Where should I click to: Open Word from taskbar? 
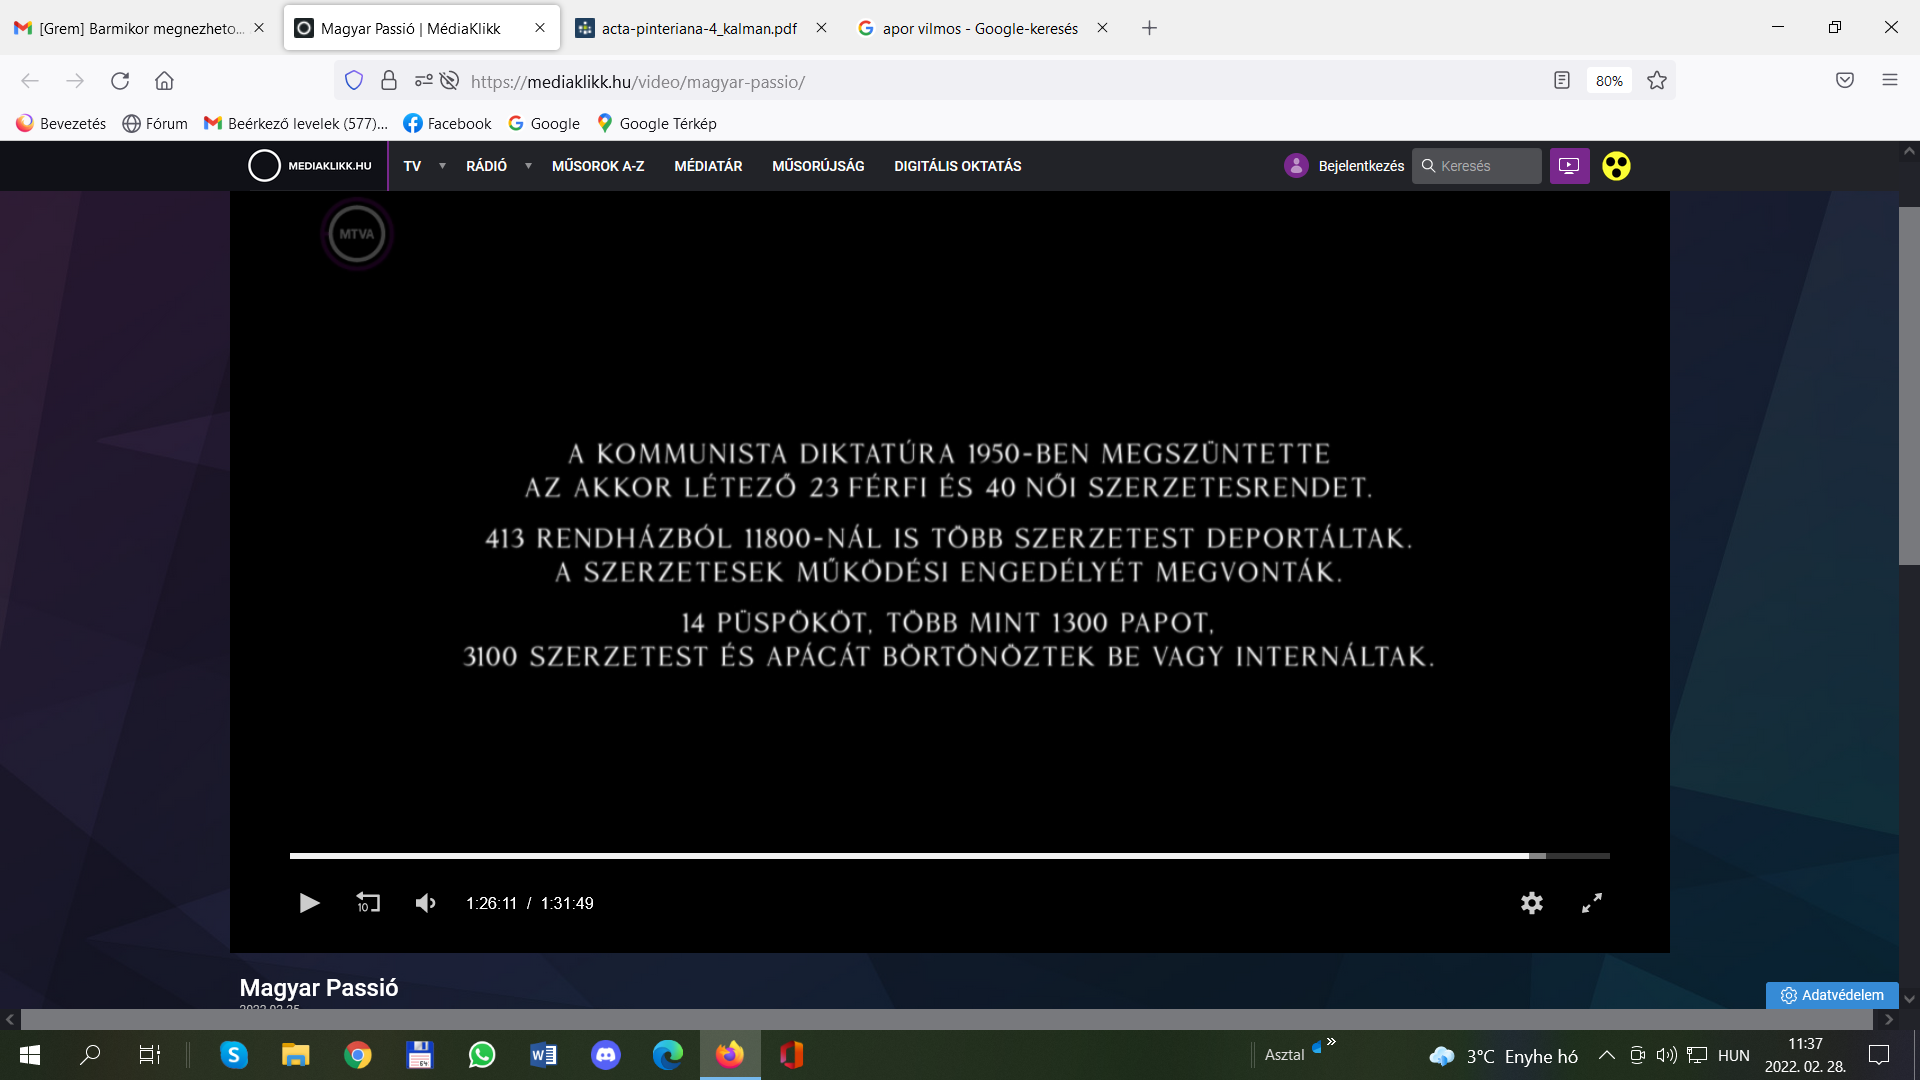tap(544, 1055)
